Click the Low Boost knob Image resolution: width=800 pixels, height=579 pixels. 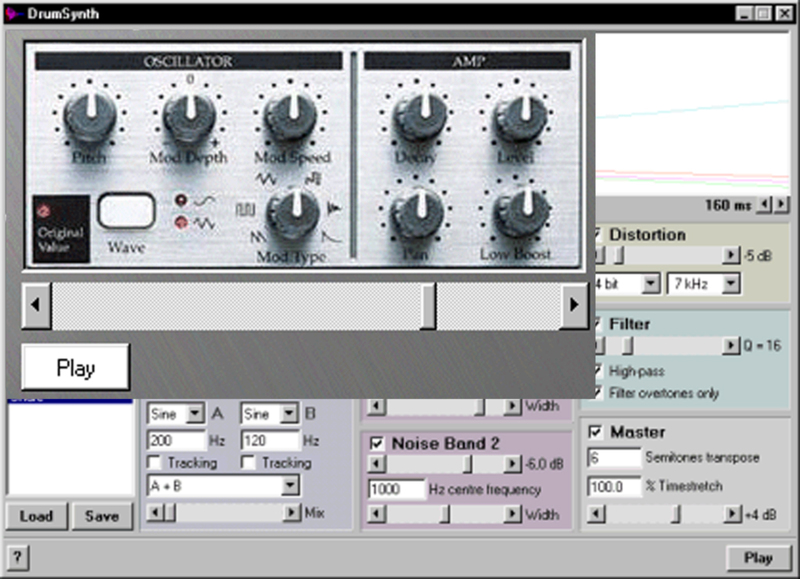(x=521, y=214)
